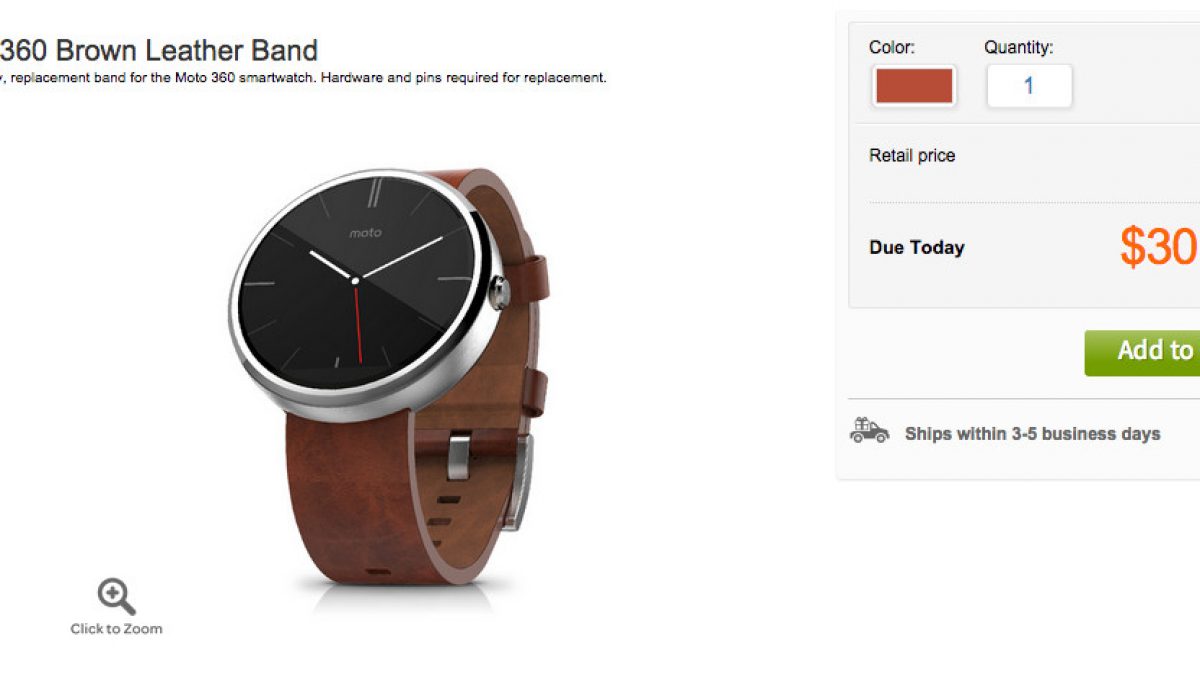Click the green Add to cart button
1200x675 pixels.
[x=1142, y=352]
